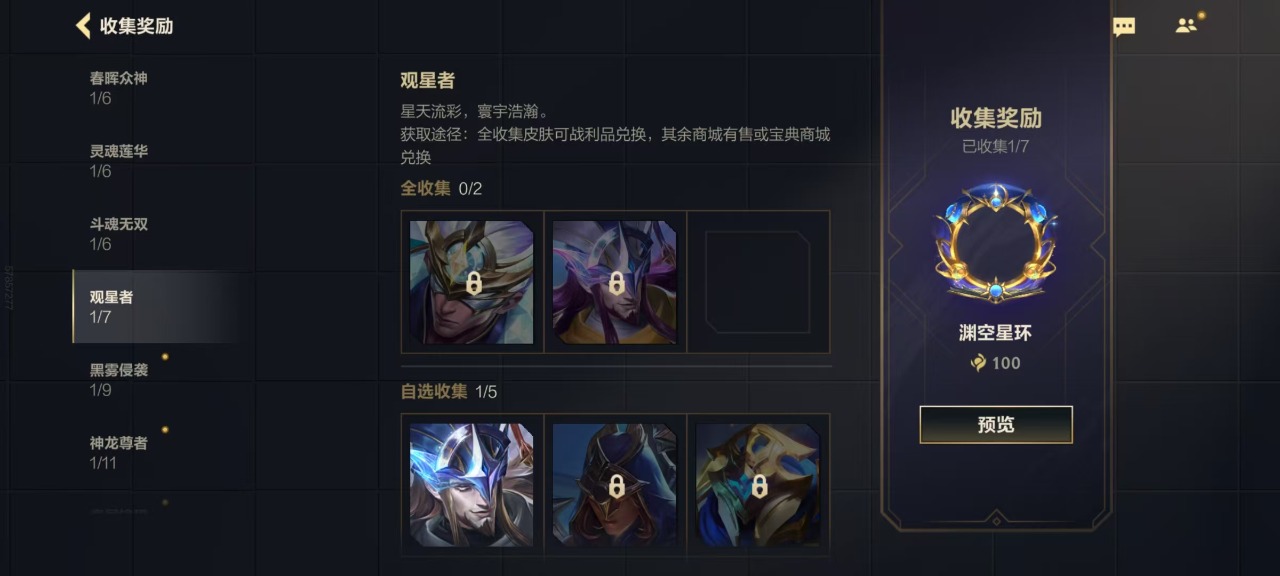Tap the lock on first 全收集 skin
This screenshot has width=1280, height=576.
point(473,283)
